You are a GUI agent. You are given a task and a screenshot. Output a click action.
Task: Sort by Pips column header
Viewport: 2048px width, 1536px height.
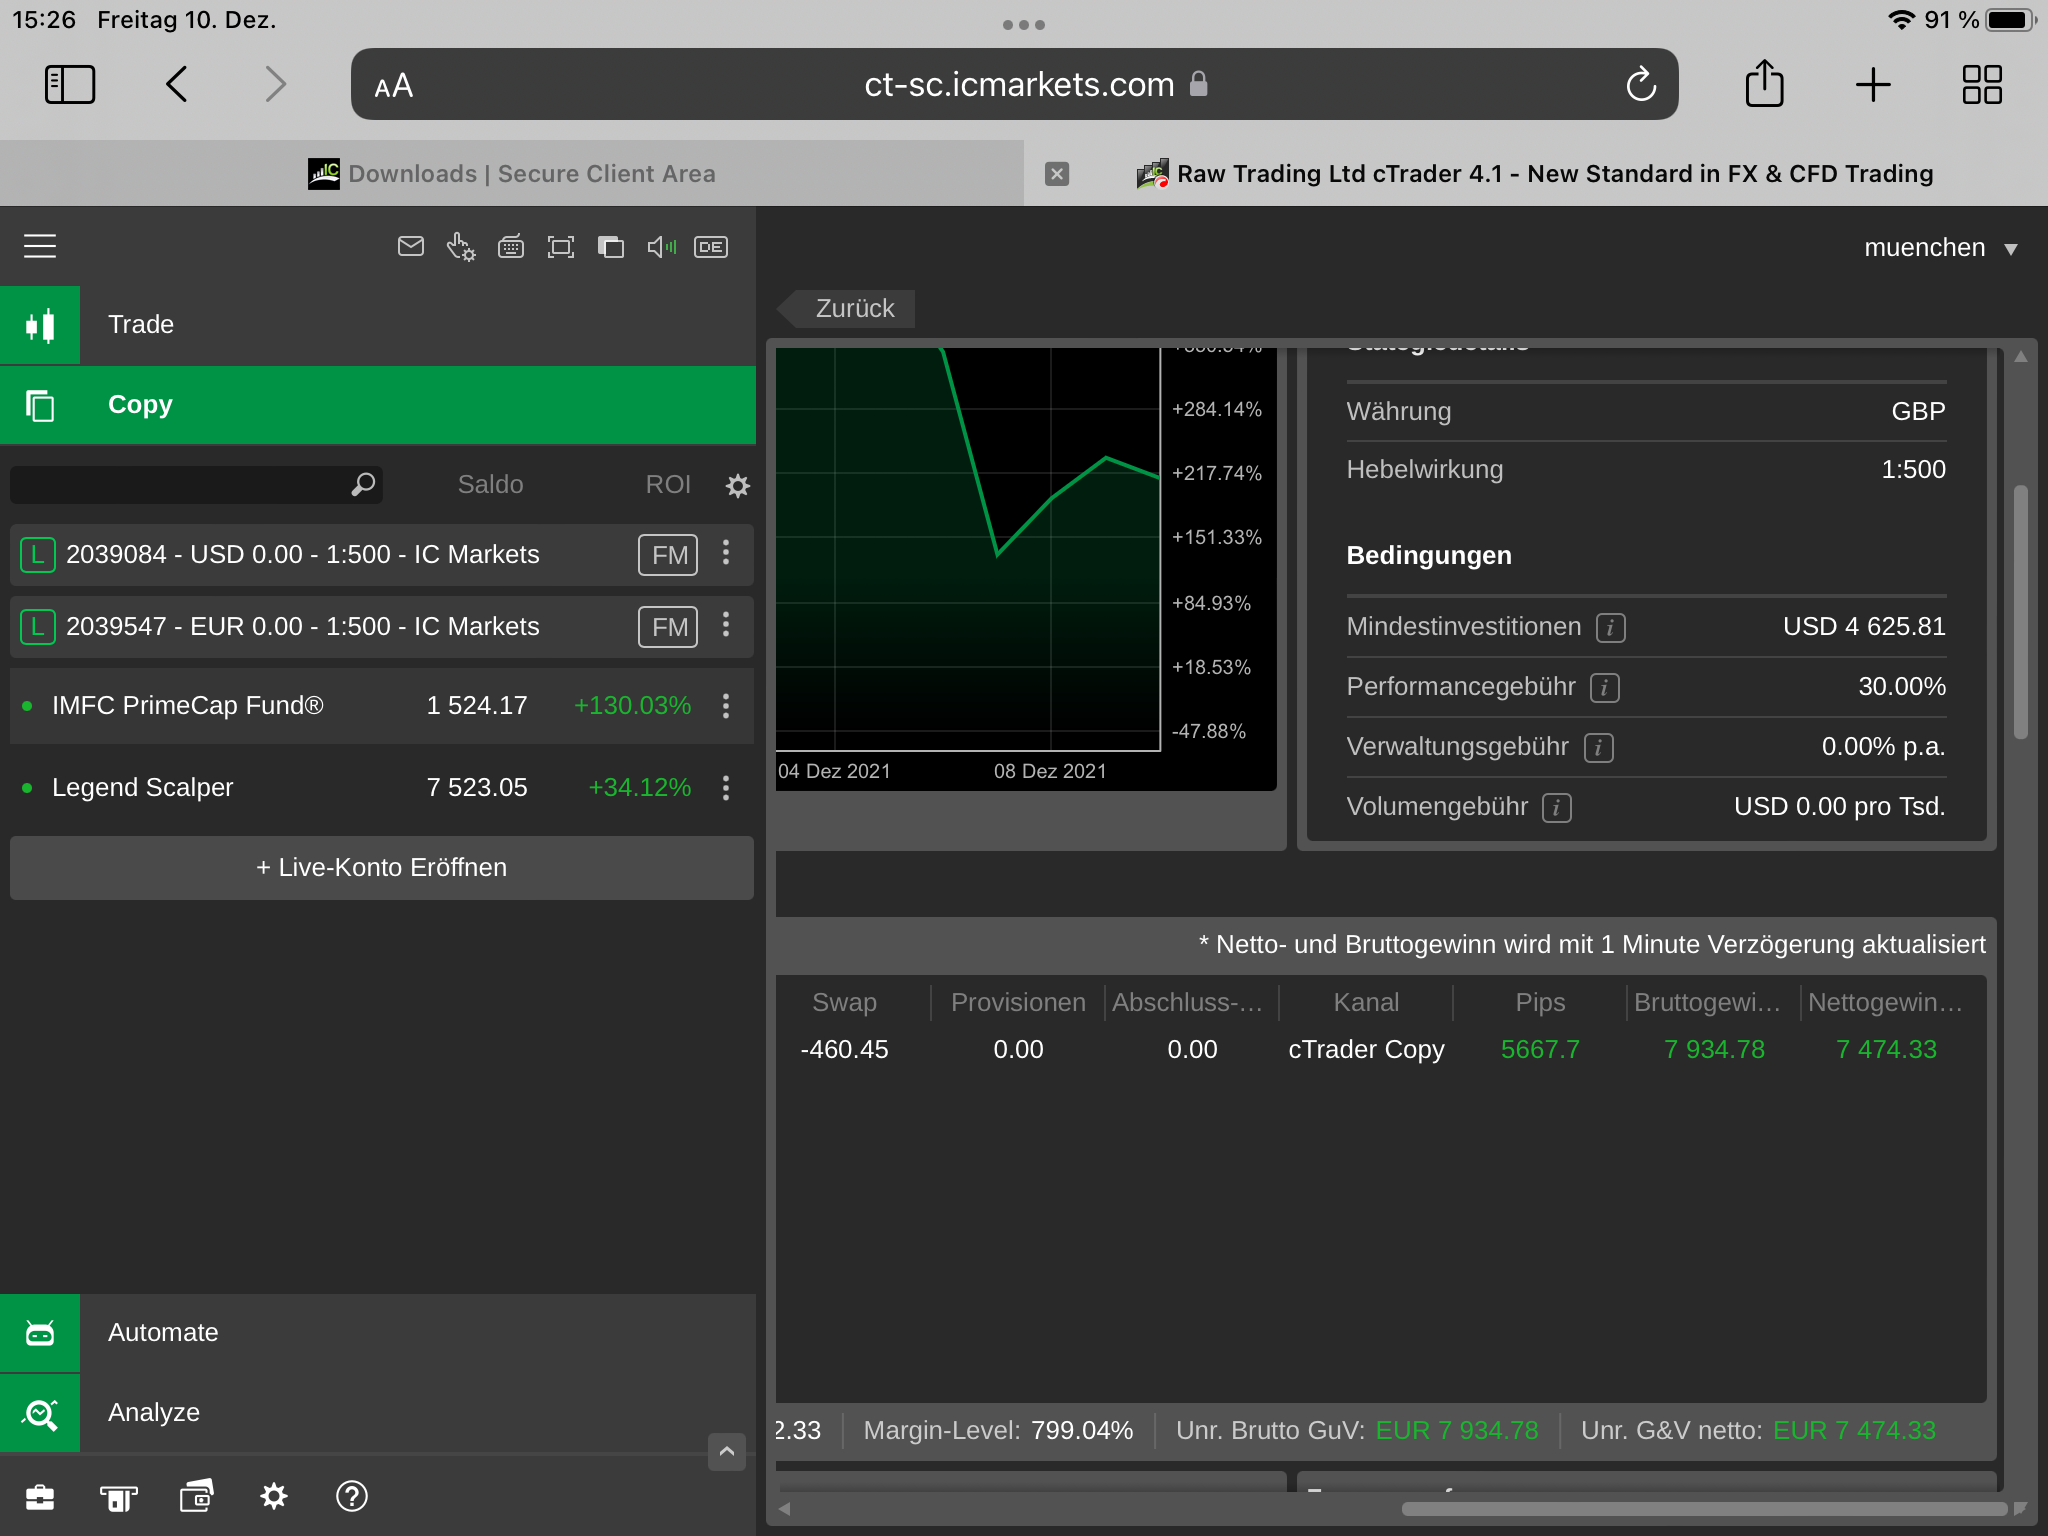1540,1003
